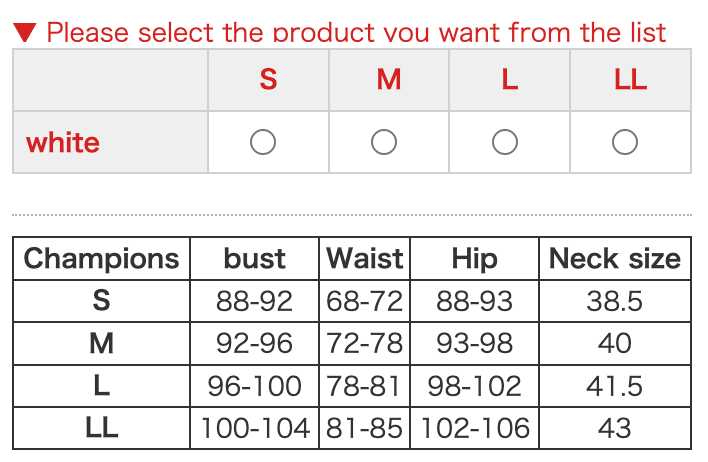
Task: Click the 72-78 waist measurement cell
Action: coord(365,344)
